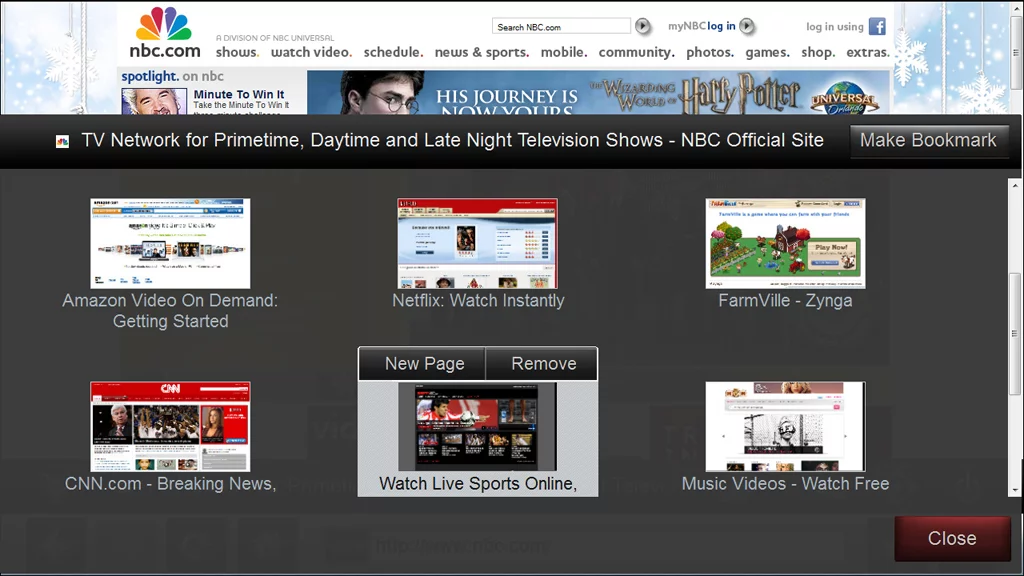Open the FarmVille Zynga thumbnail

point(785,244)
